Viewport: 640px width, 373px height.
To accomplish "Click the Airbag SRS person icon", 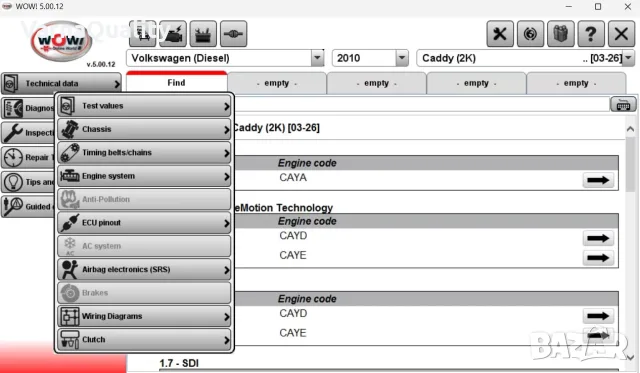I will click(69, 269).
